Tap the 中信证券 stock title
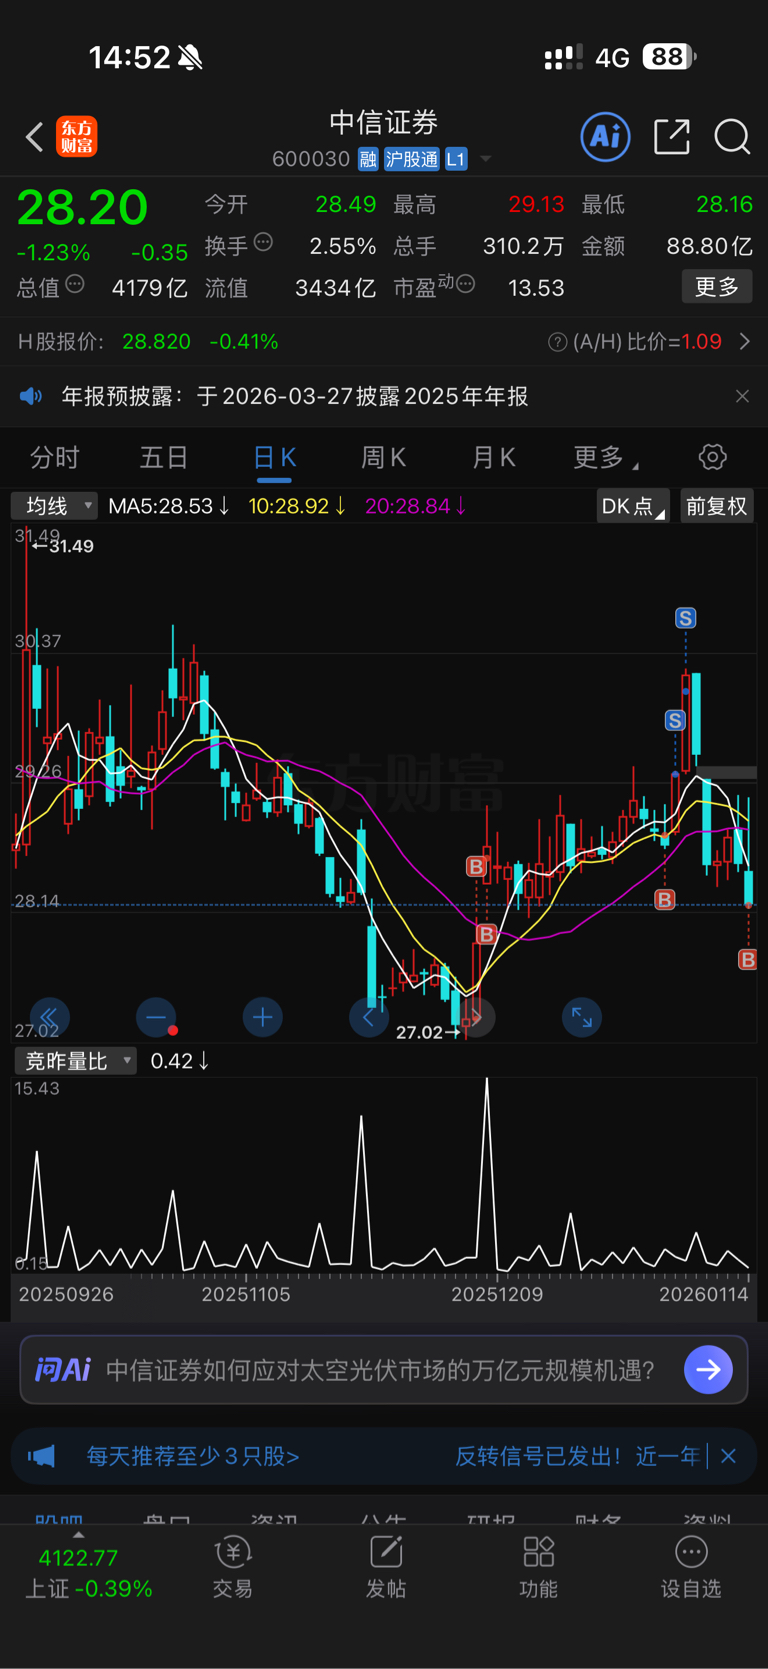Viewport: 768px width, 1669px height. pos(384,122)
